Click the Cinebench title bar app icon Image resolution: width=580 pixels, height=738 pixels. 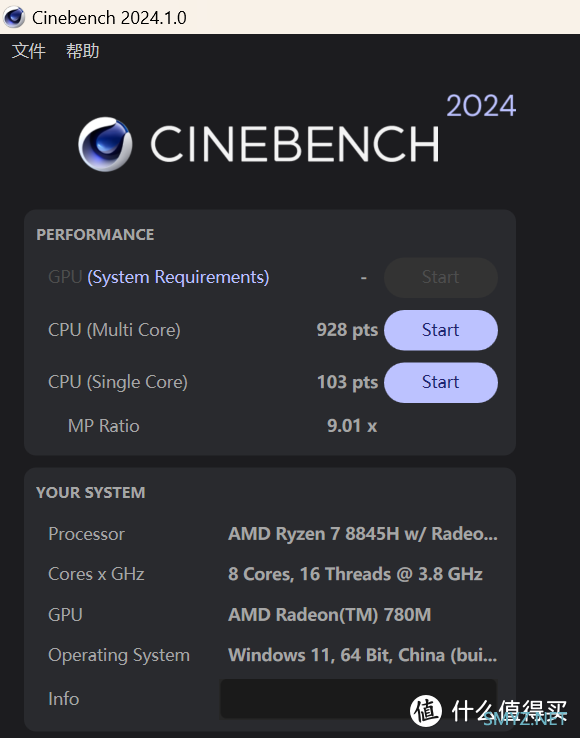pyautogui.click(x=14, y=17)
